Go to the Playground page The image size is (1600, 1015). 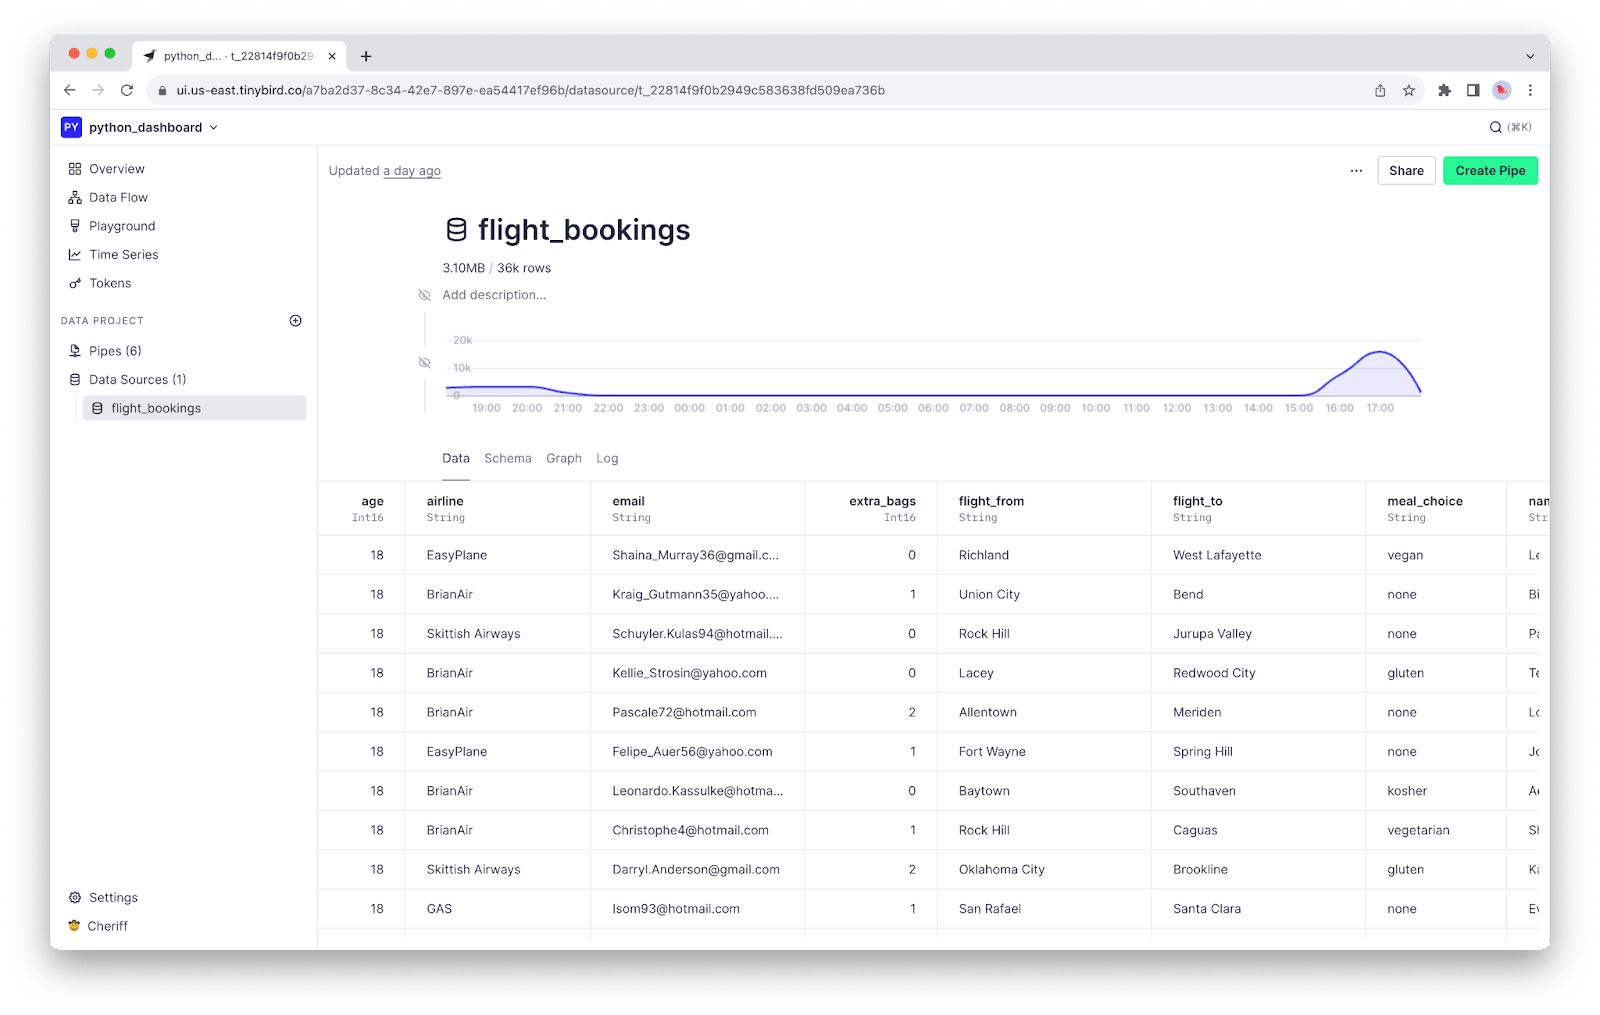[x=121, y=226]
